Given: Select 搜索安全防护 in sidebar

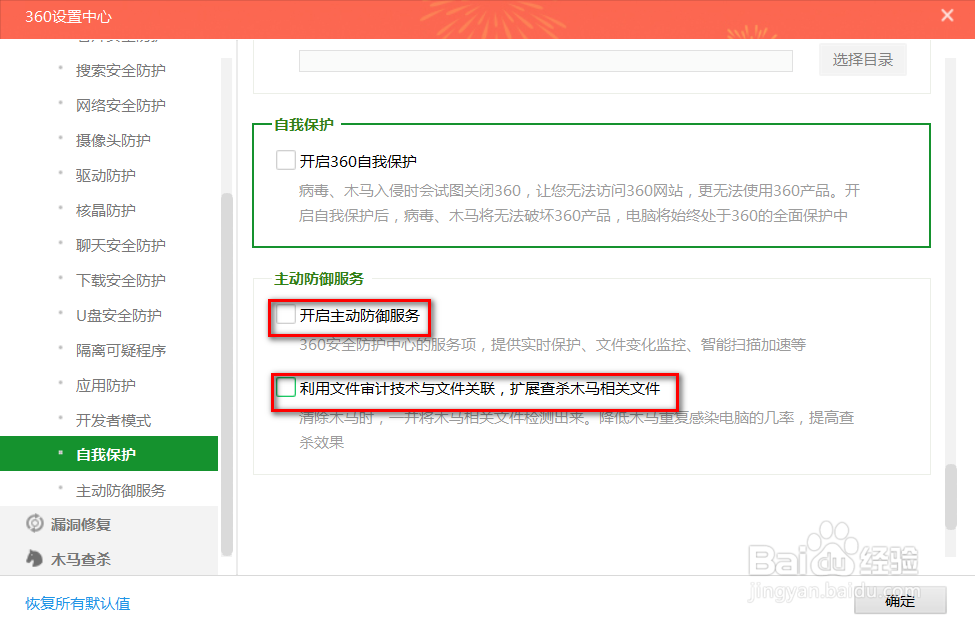Looking at the screenshot, I should tap(121, 70).
